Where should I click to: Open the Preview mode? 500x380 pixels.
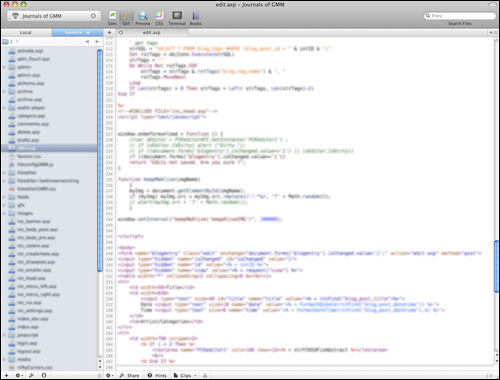pyautogui.click(x=143, y=18)
